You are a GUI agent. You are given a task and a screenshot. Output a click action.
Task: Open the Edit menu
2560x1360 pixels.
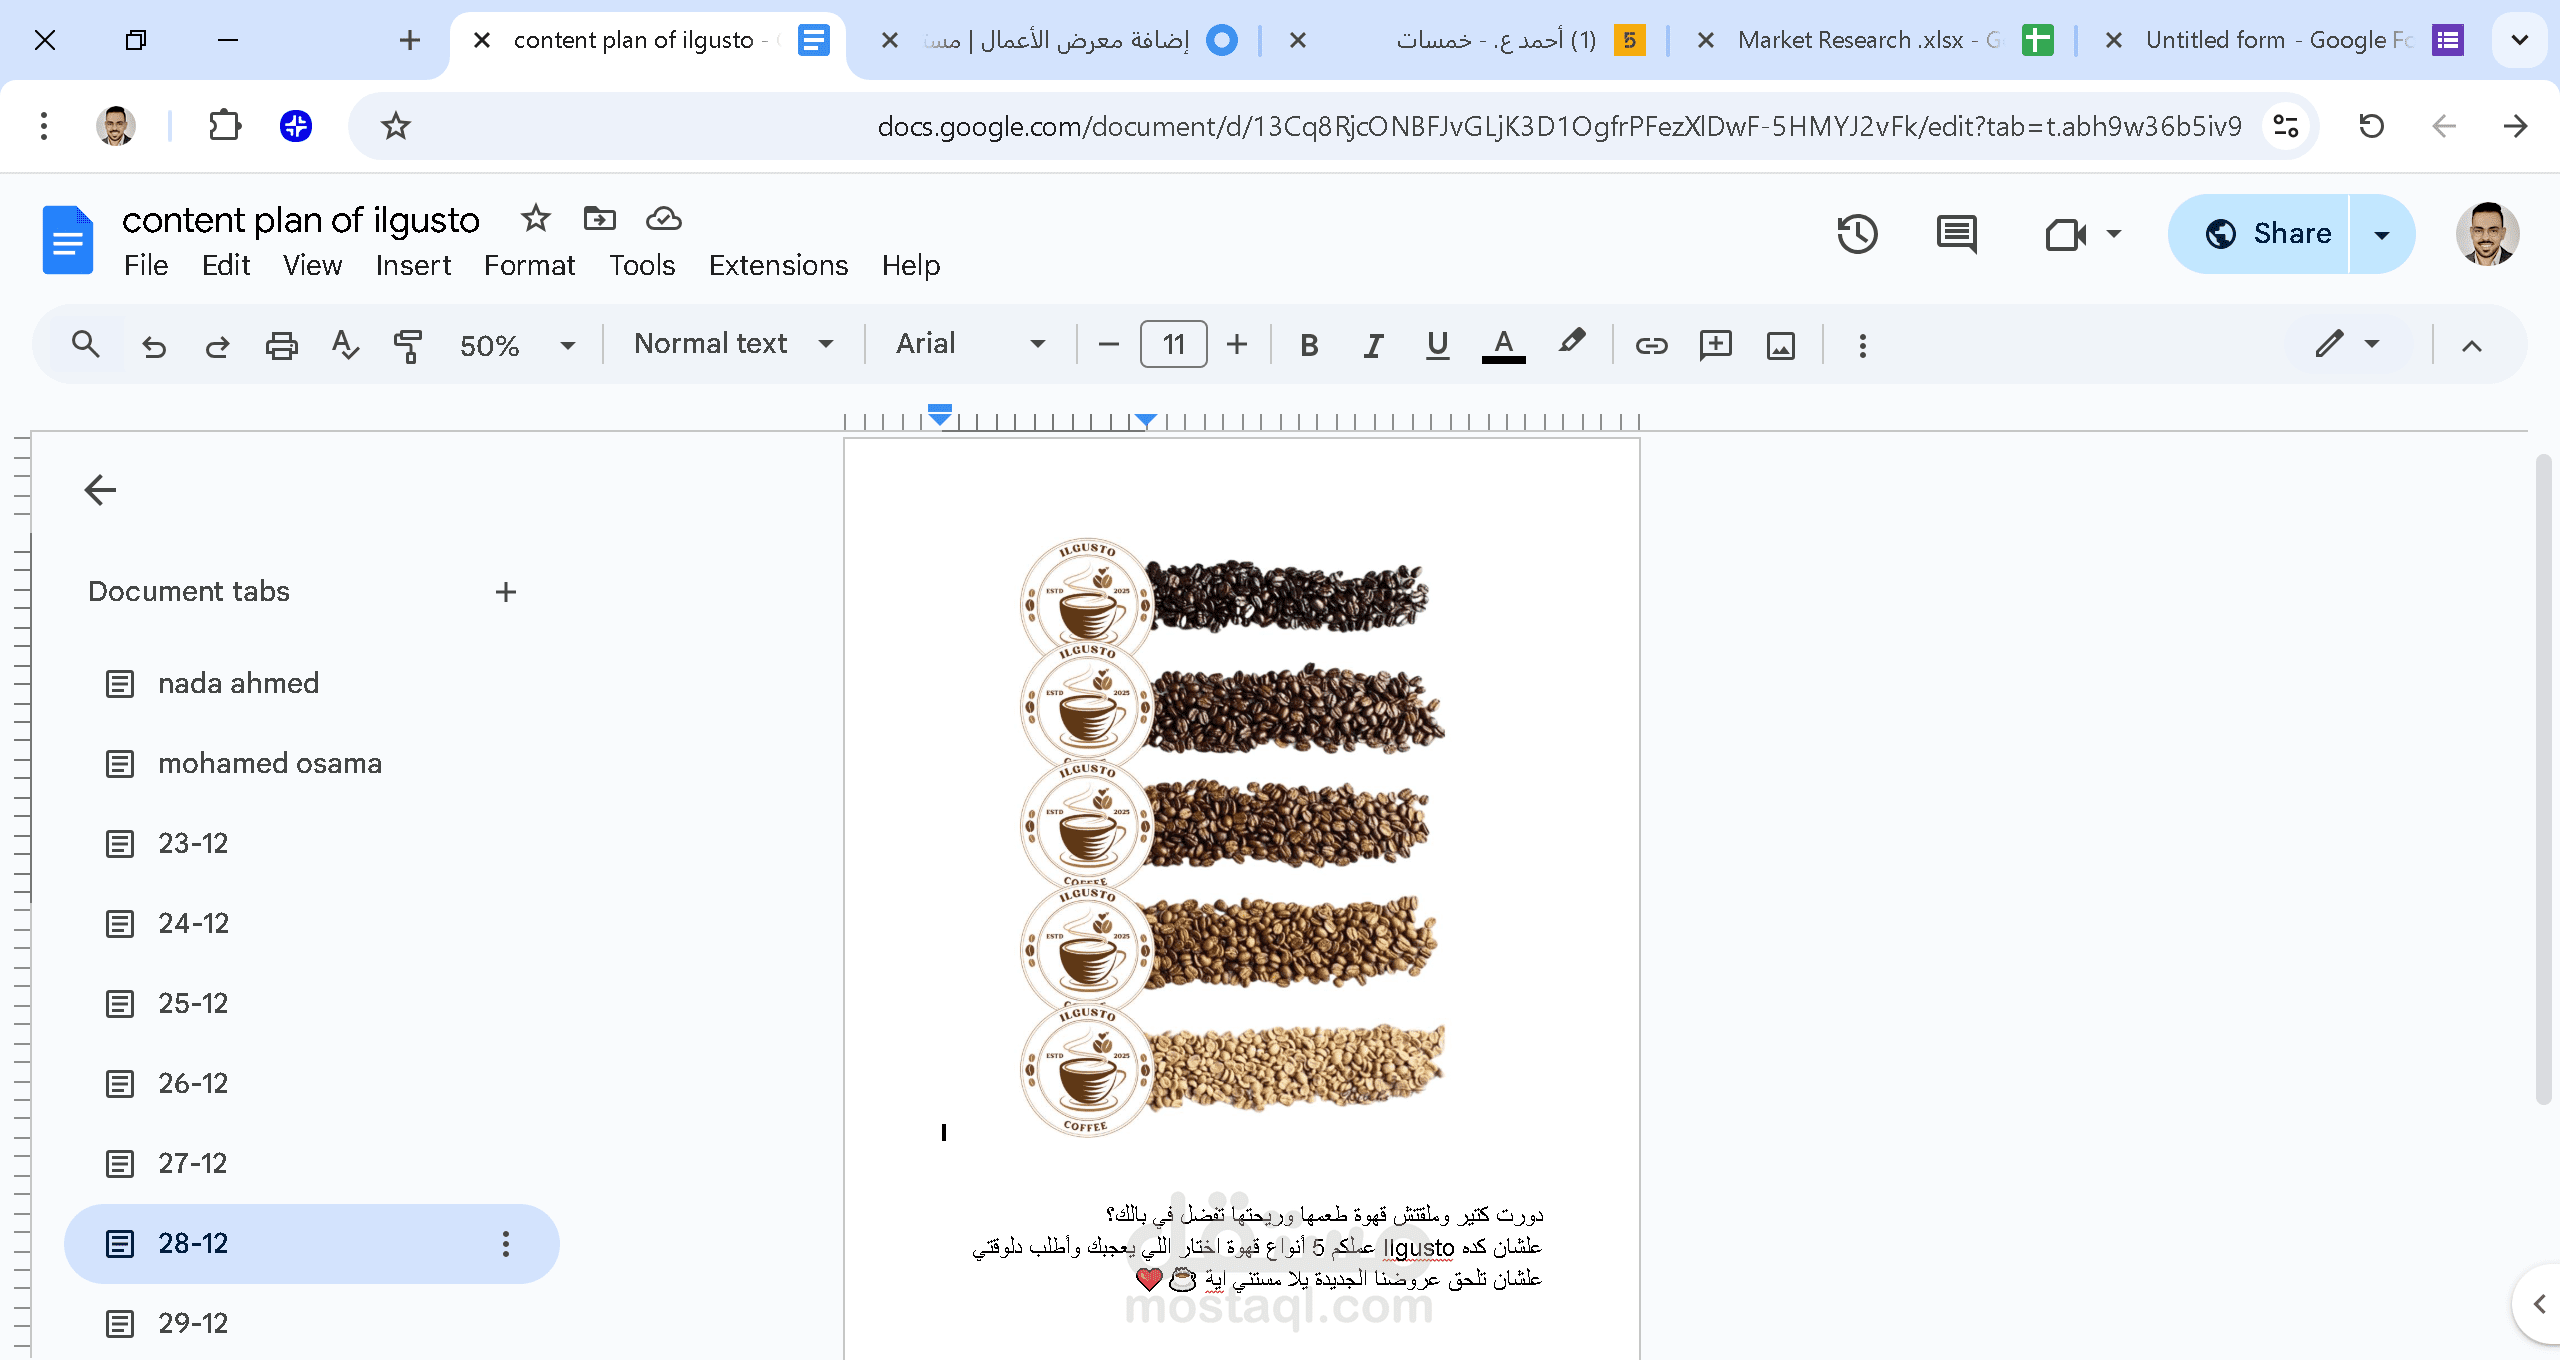[x=226, y=265]
